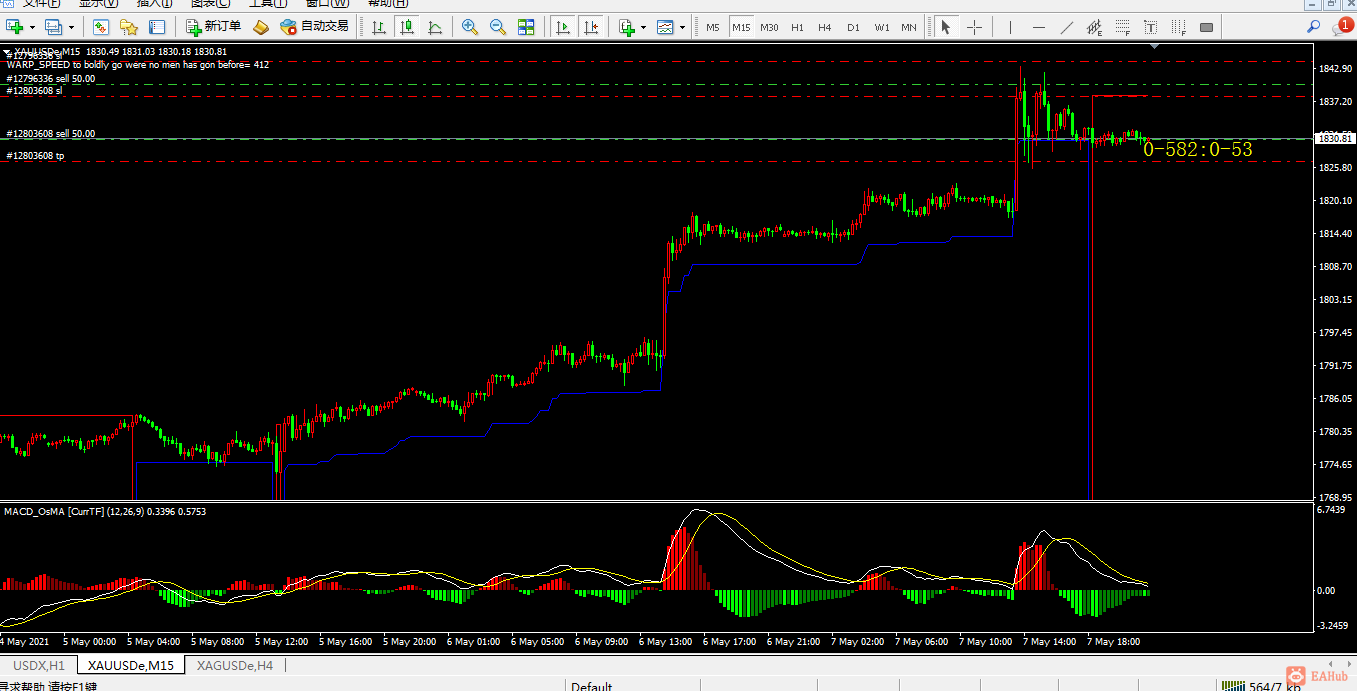Toggle chart shift from right edge
Screen dimensions: 1357x691
click(592, 27)
